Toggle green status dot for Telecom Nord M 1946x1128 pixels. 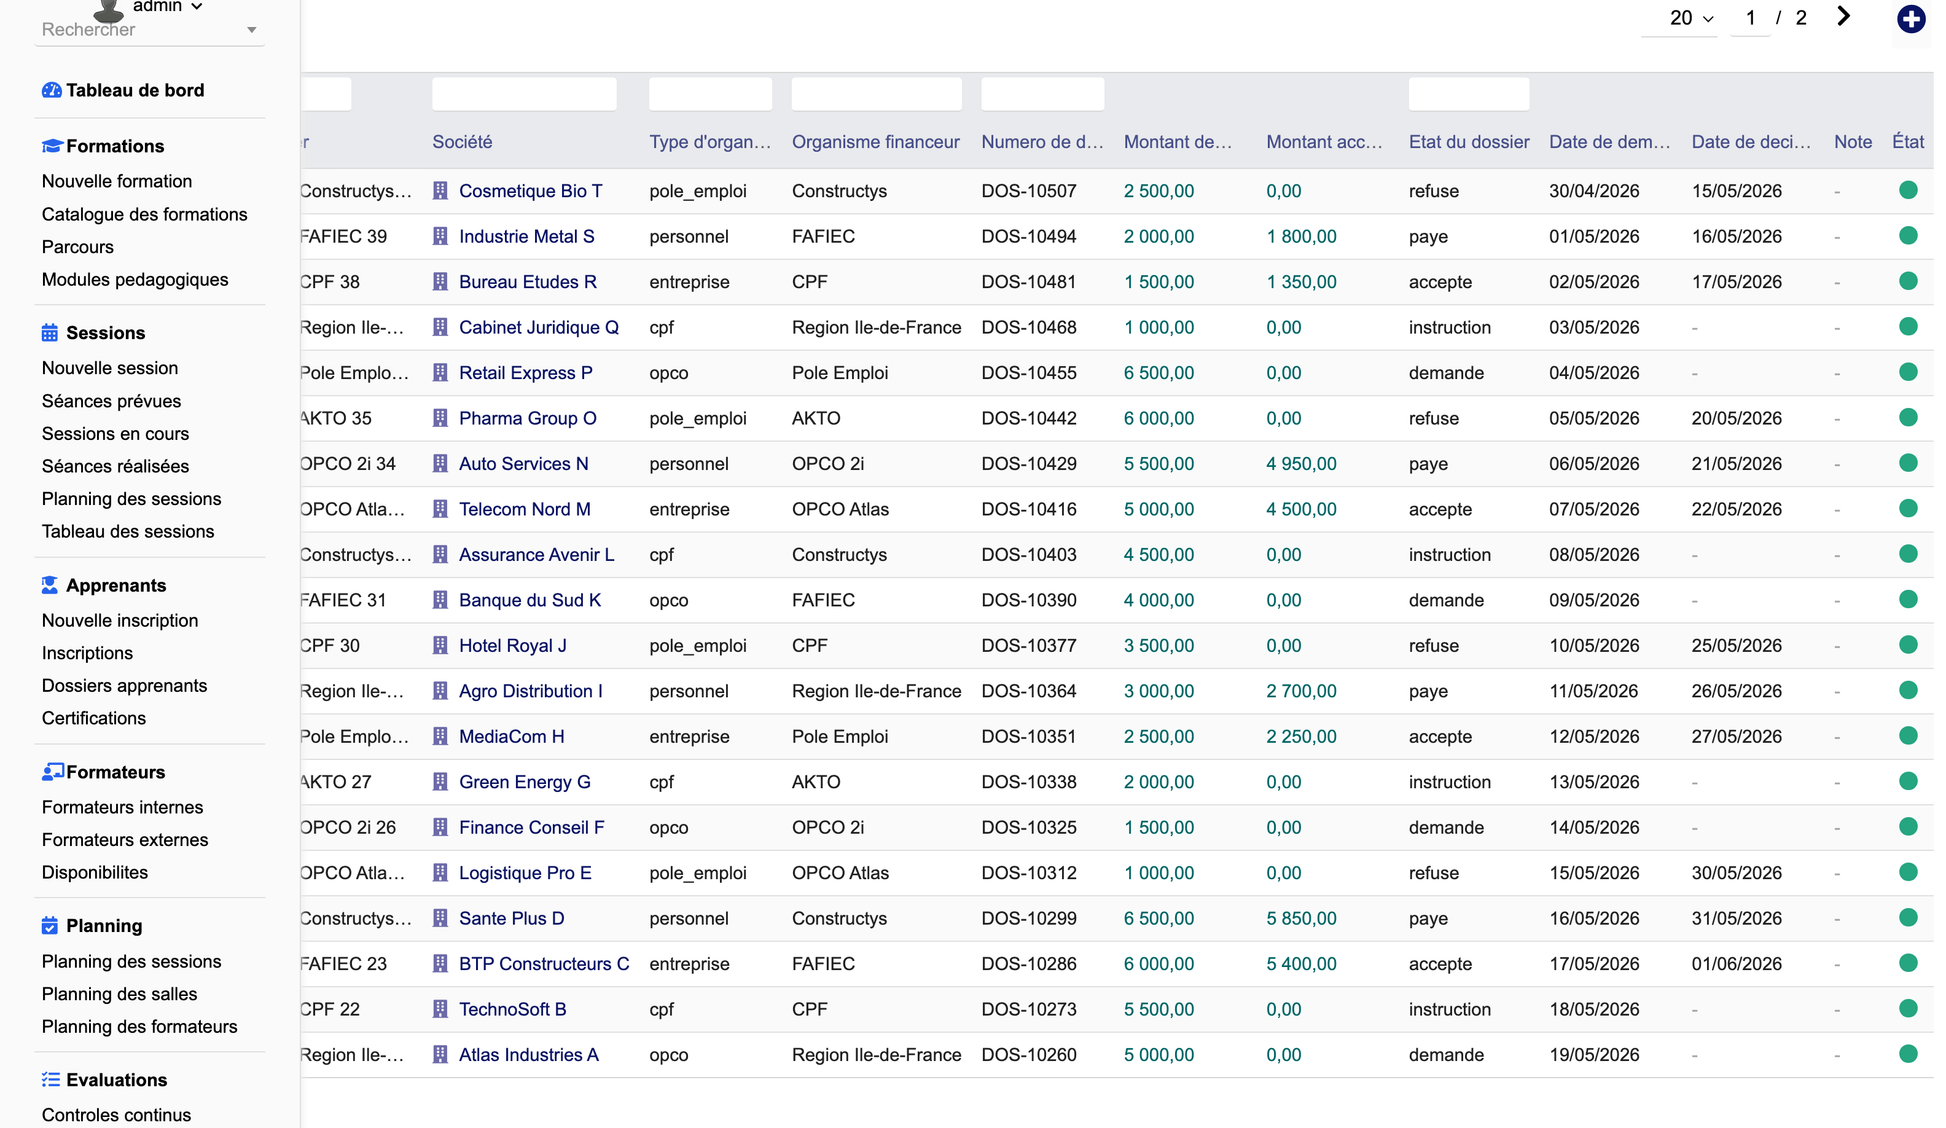point(1908,508)
